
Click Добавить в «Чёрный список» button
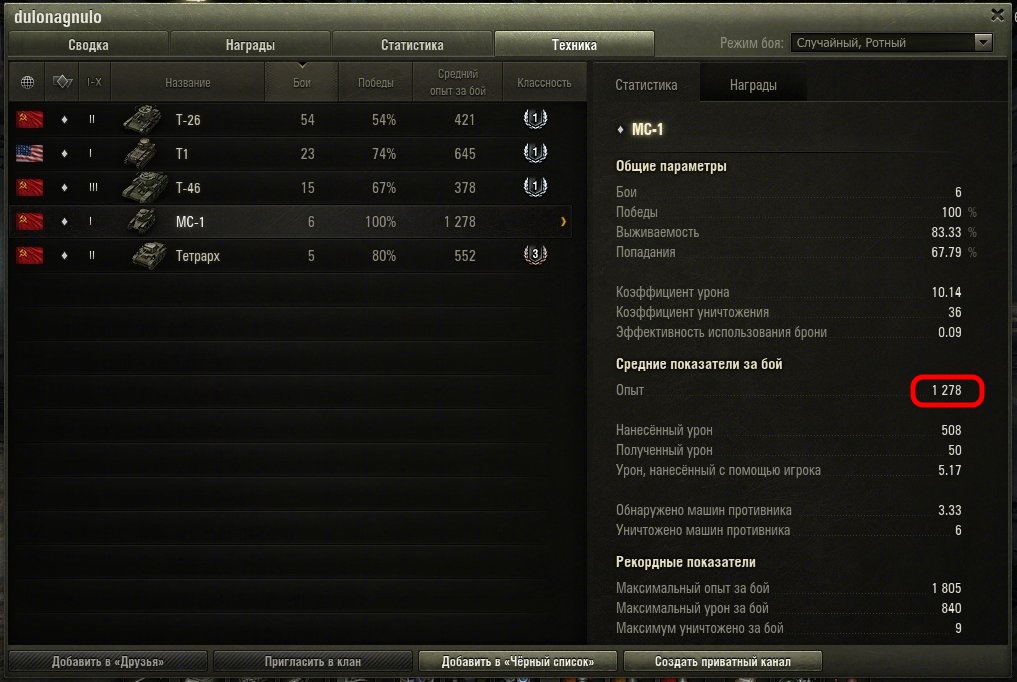click(x=518, y=661)
